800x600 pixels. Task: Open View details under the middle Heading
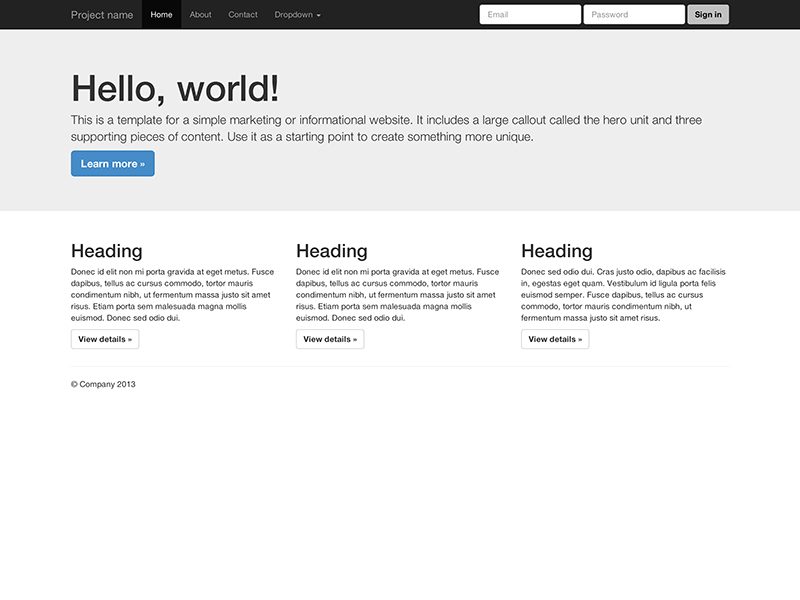point(330,339)
